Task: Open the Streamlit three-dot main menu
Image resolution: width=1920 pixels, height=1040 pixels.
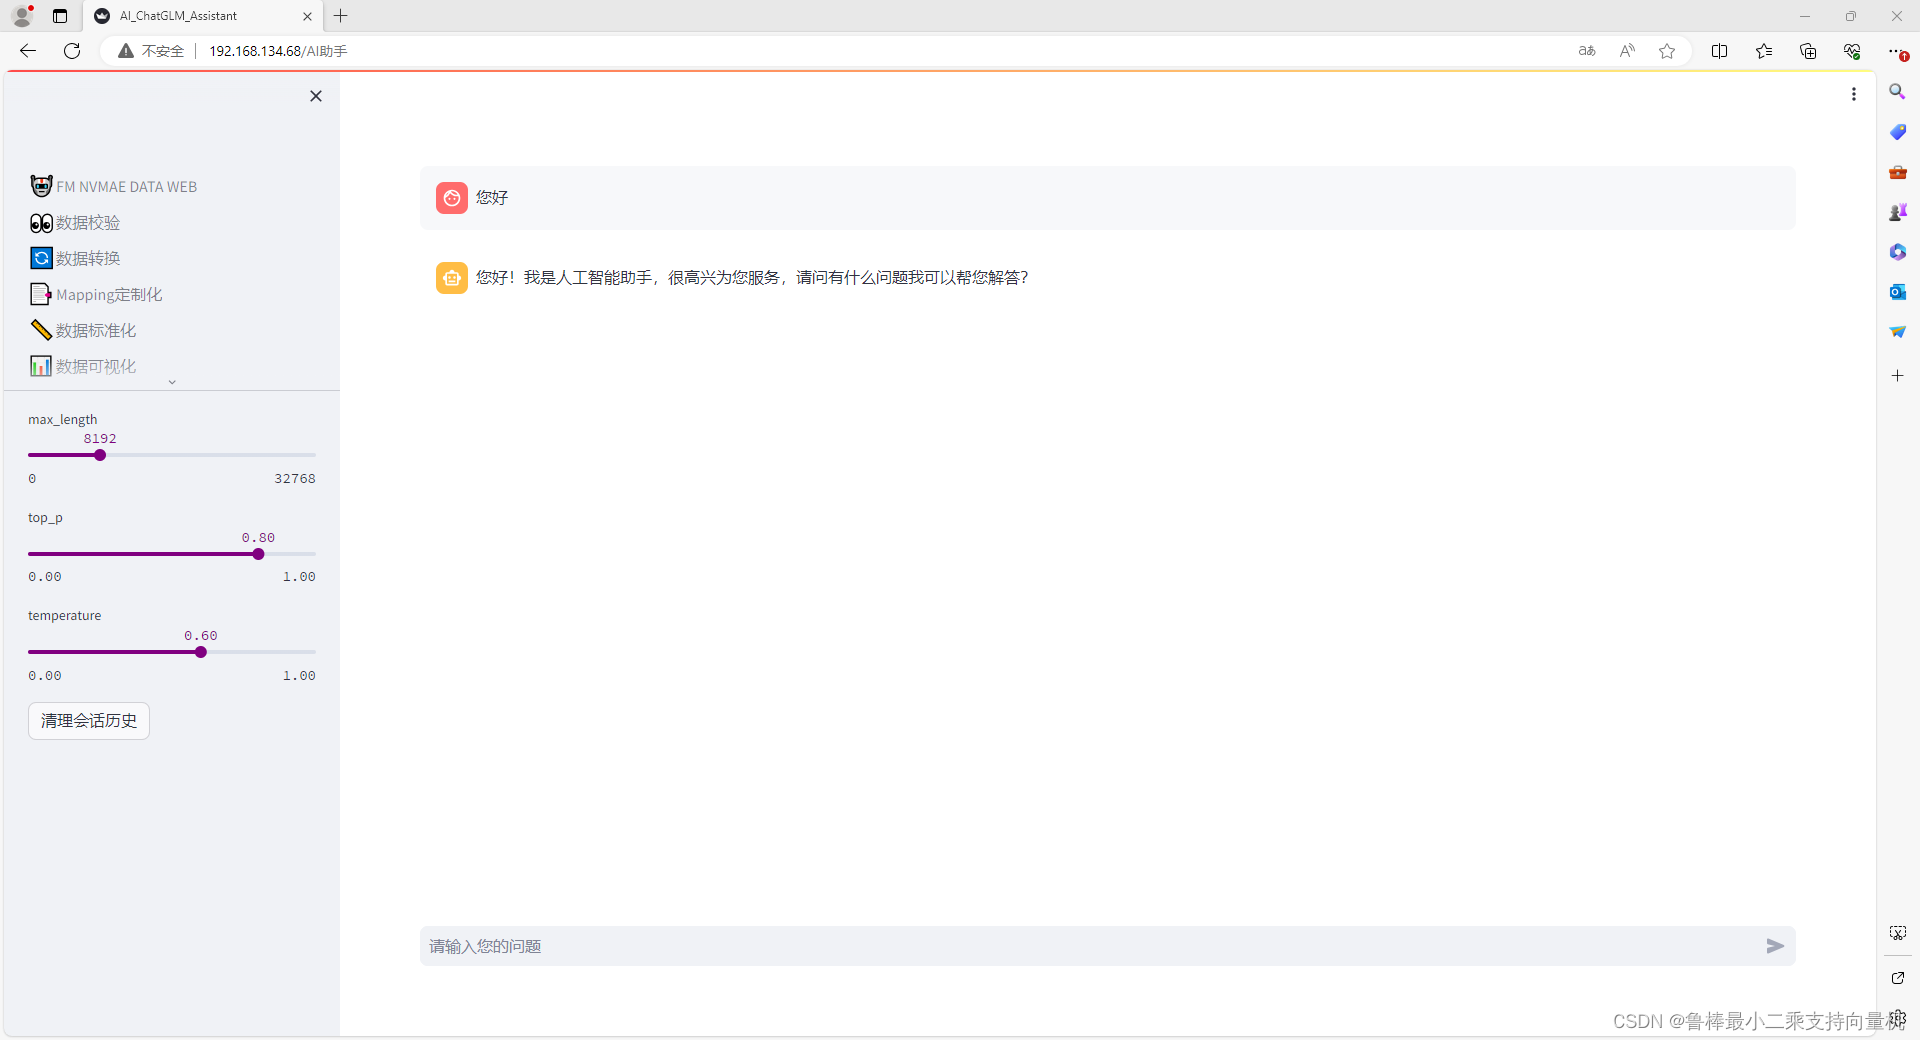Action: point(1854,94)
